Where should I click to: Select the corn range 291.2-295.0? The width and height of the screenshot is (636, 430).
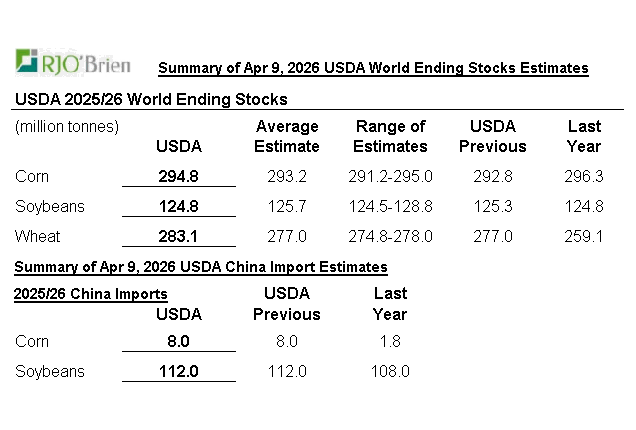coord(390,177)
